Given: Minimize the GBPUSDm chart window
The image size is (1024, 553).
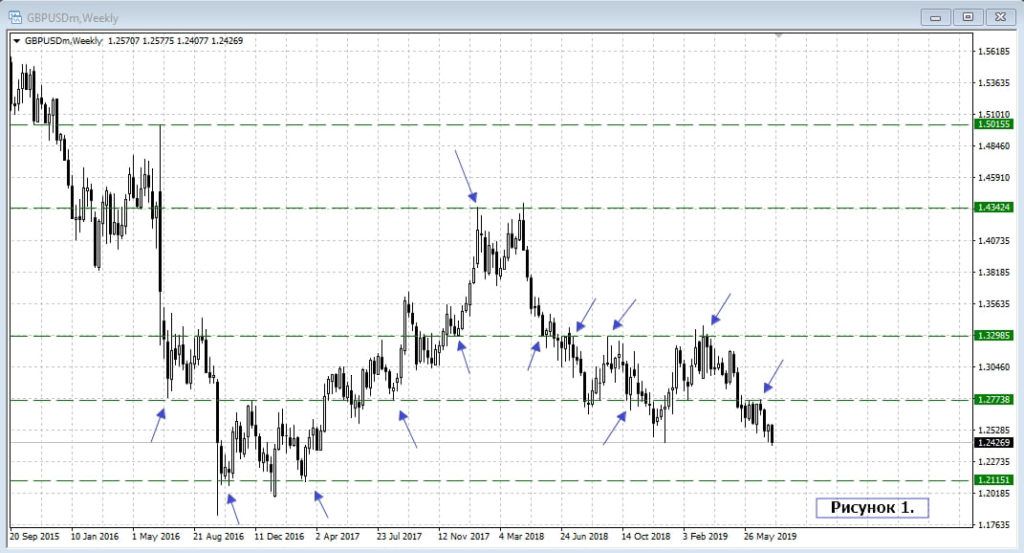Looking at the screenshot, I should (937, 16).
